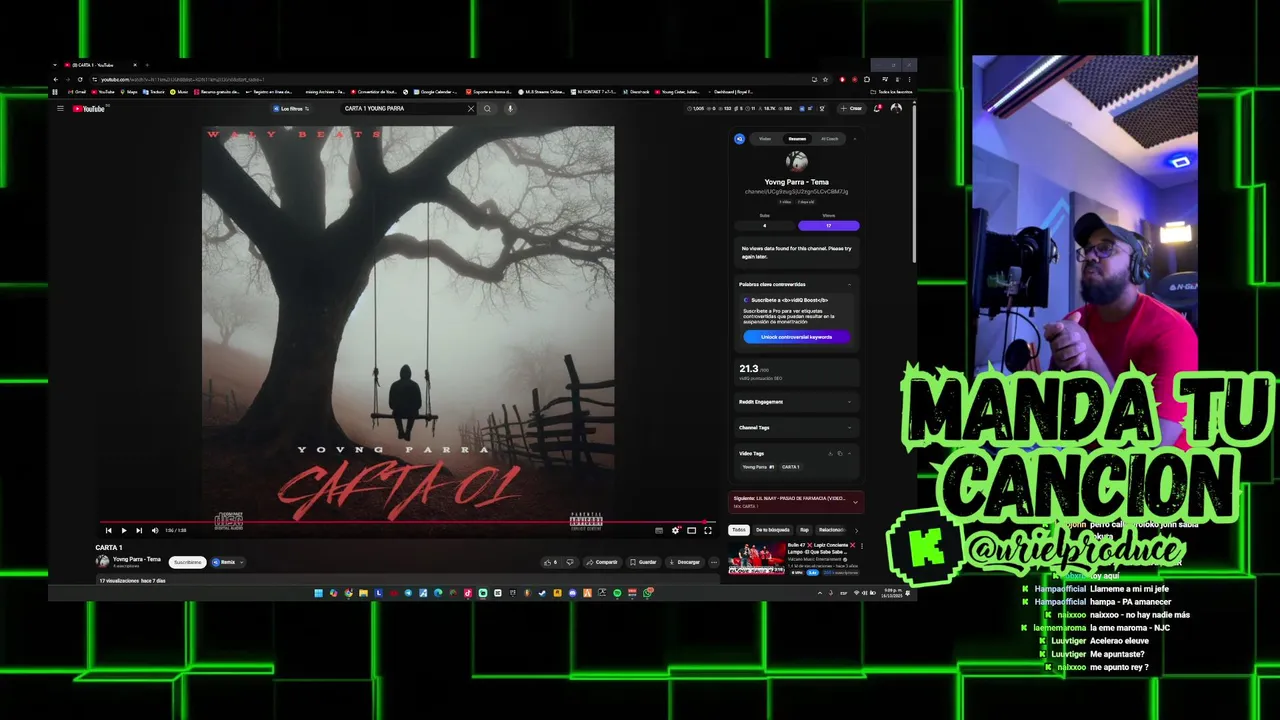Image resolution: width=1280 pixels, height=720 pixels.
Task: Open more actions ellipsis under video
Action: 714,562
